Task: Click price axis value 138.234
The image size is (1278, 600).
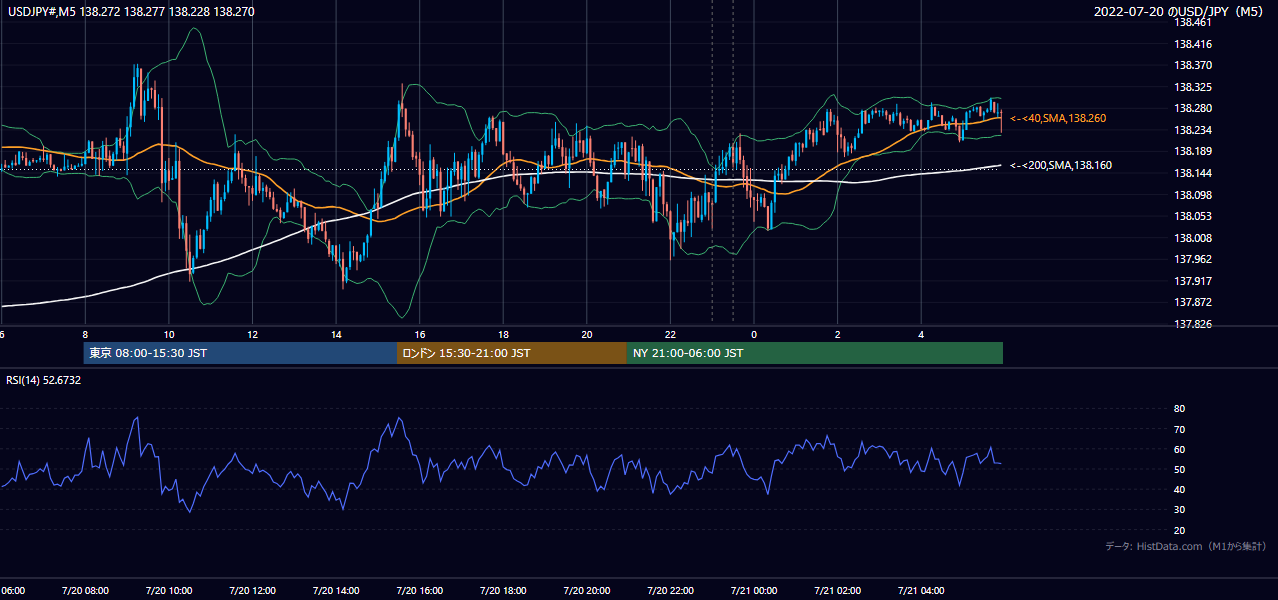Action: [1194, 130]
